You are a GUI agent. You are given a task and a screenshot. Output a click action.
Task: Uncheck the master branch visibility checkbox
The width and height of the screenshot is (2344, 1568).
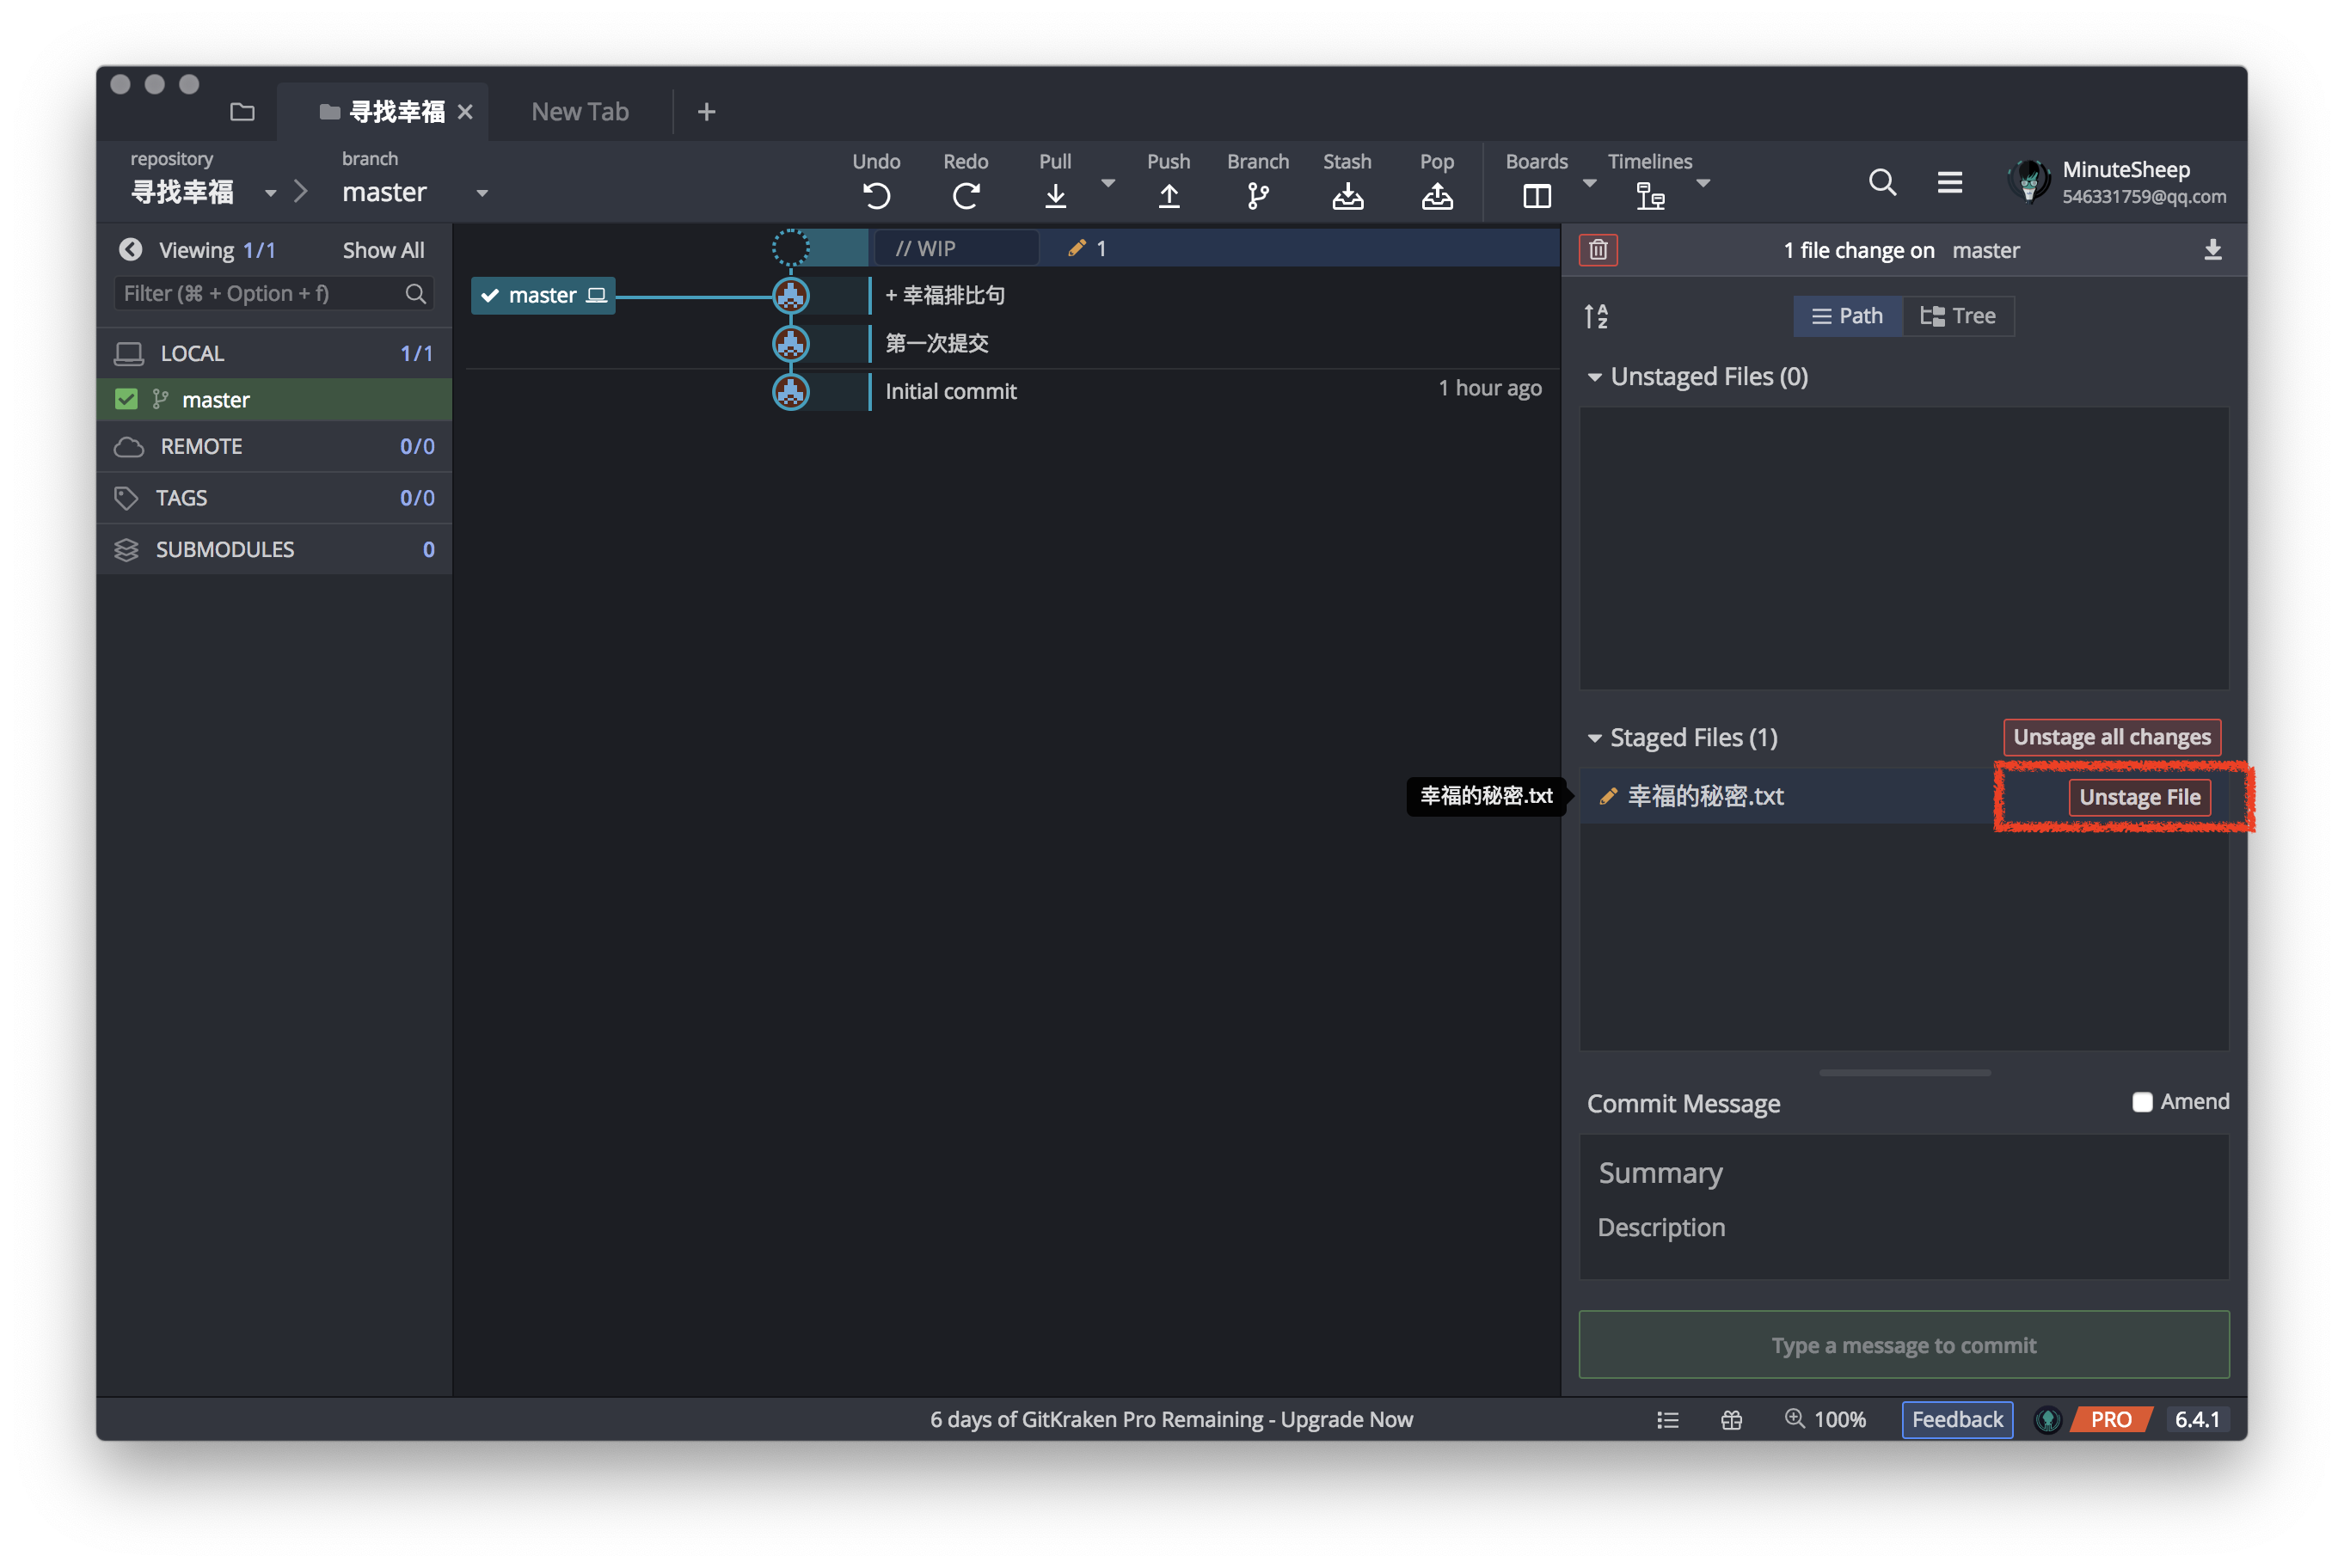(x=126, y=399)
